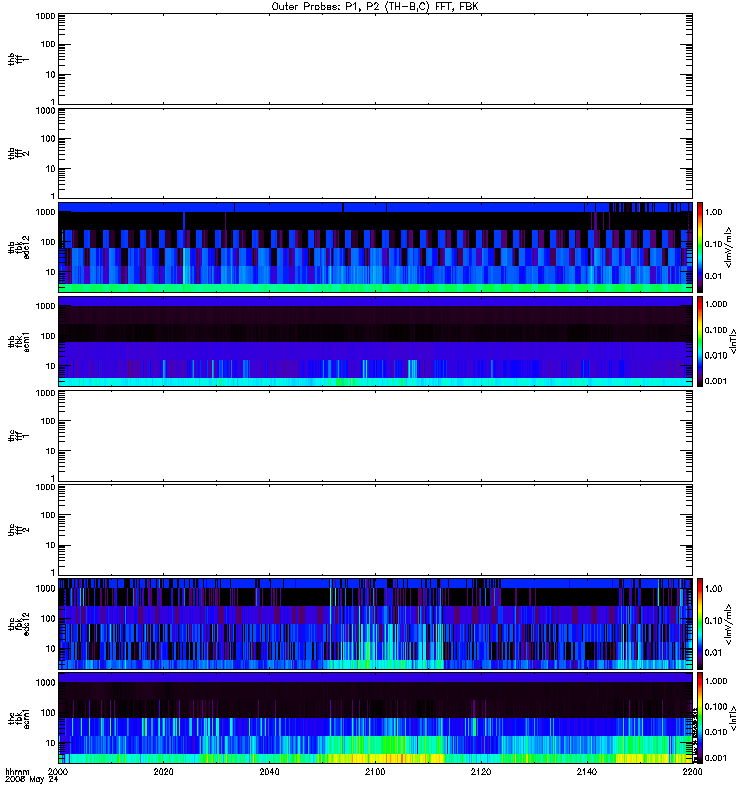The height and width of the screenshot is (800, 750).
Task: Click the empty thb fft 2 plot panel
Action: click(375, 153)
